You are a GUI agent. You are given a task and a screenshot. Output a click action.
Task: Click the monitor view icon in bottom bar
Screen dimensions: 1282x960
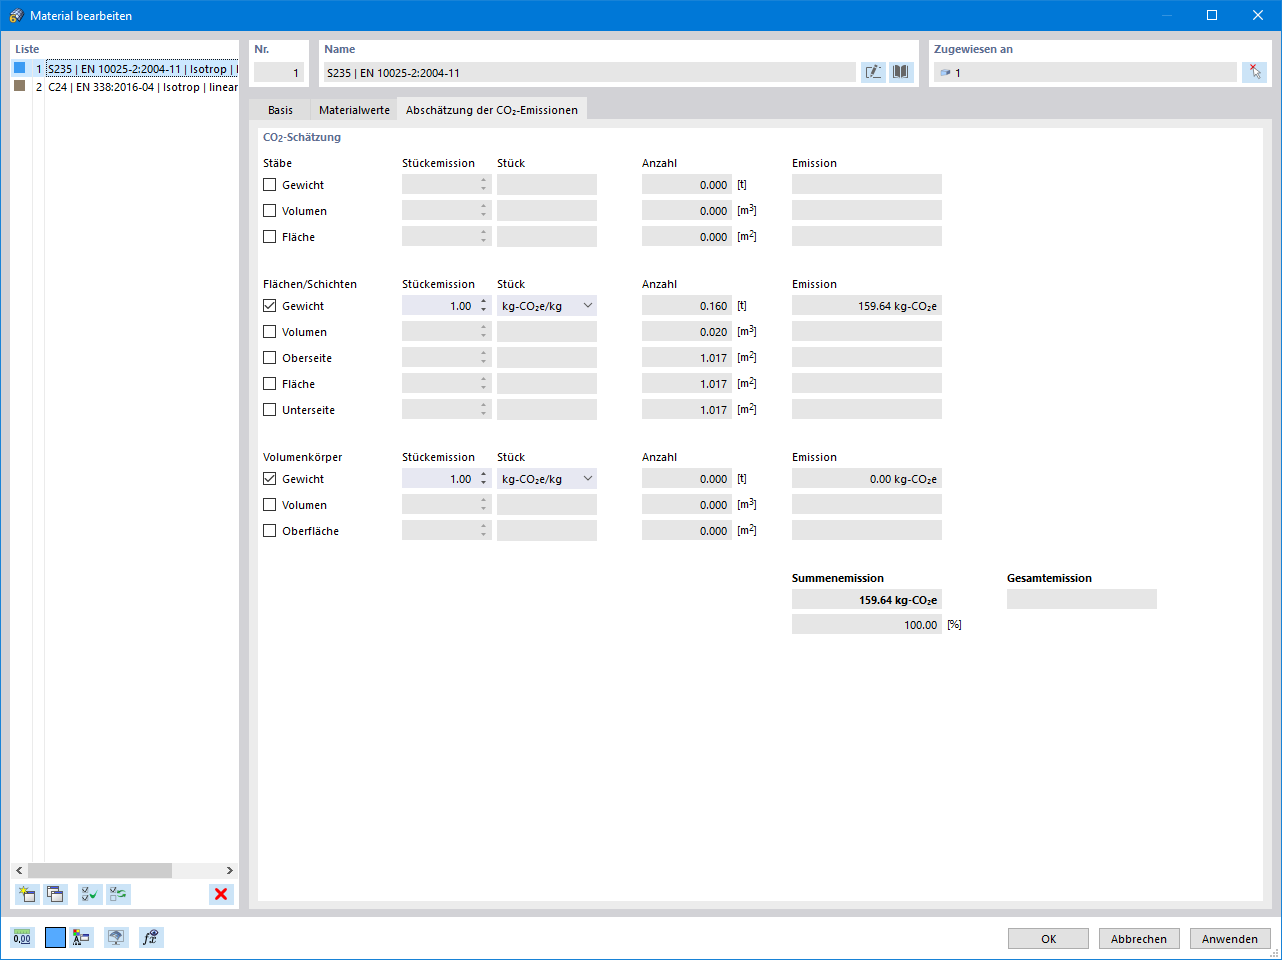click(117, 937)
